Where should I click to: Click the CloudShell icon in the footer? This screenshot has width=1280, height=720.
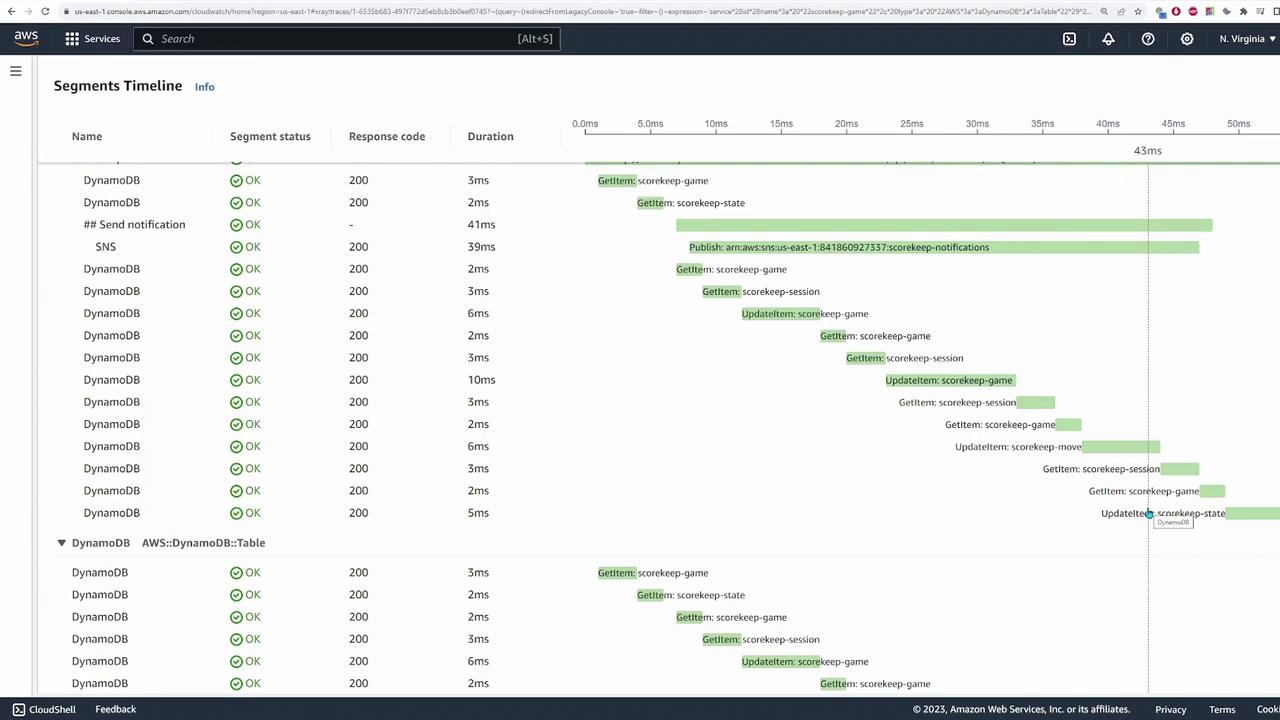[19, 709]
